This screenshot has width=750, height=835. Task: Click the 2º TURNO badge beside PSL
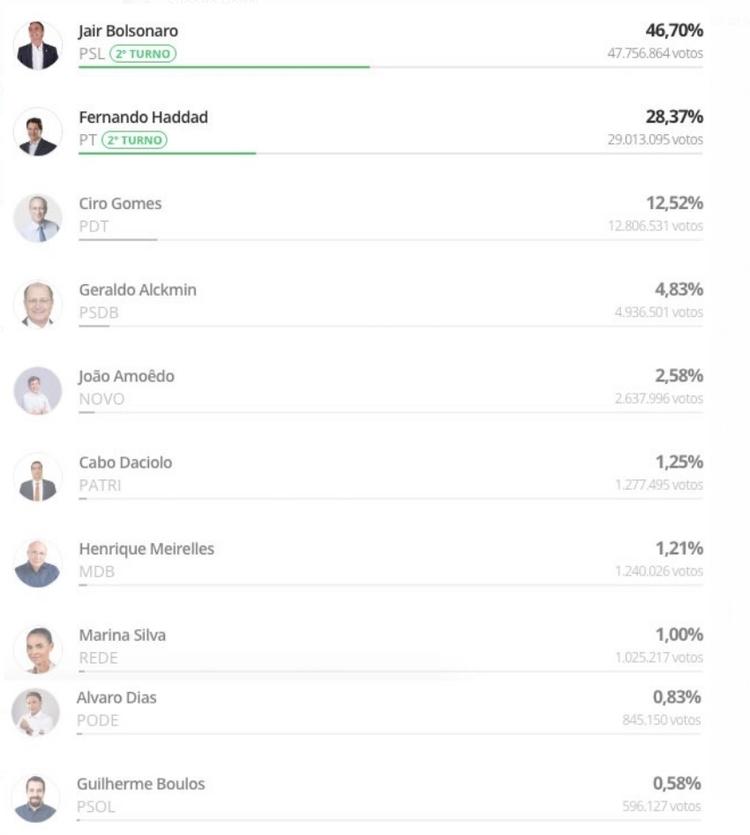point(143,54)
